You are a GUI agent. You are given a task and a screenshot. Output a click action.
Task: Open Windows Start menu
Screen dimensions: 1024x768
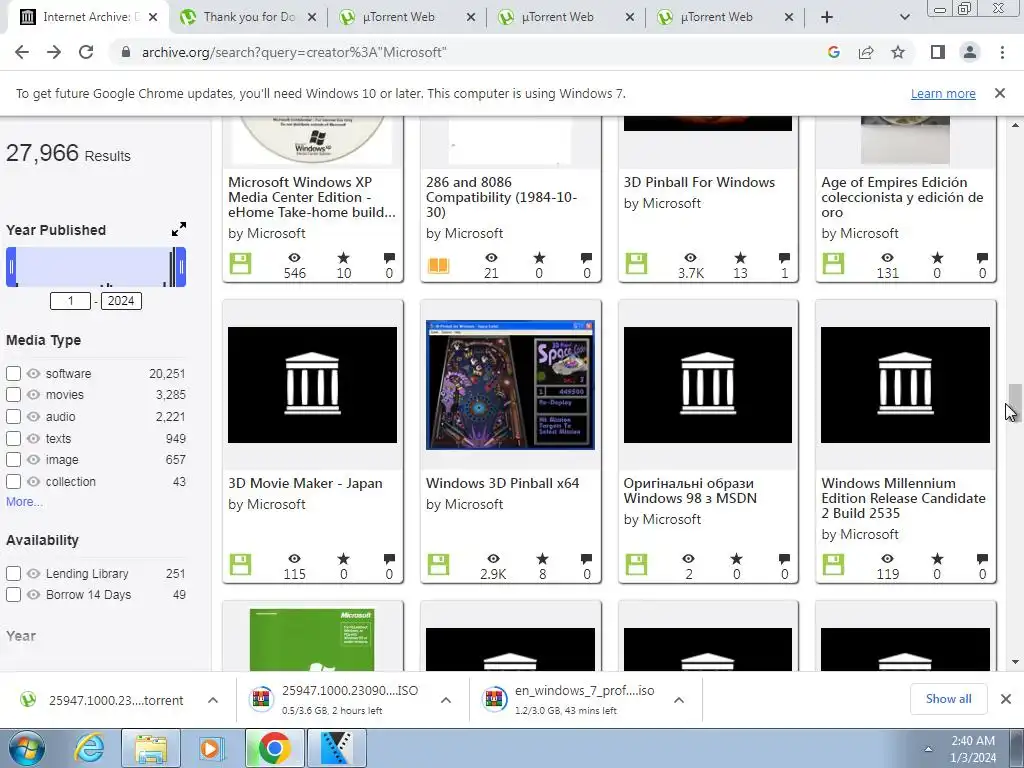(26, 748)
